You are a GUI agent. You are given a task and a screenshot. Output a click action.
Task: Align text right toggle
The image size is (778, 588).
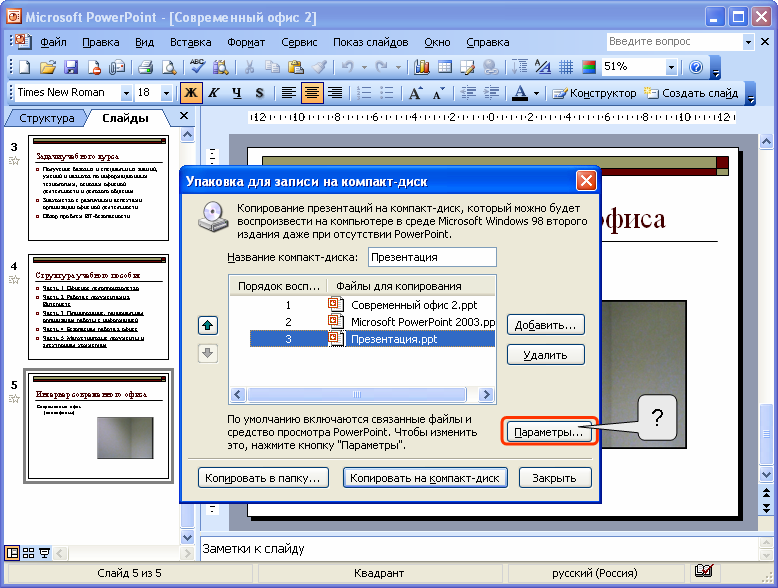335,93
